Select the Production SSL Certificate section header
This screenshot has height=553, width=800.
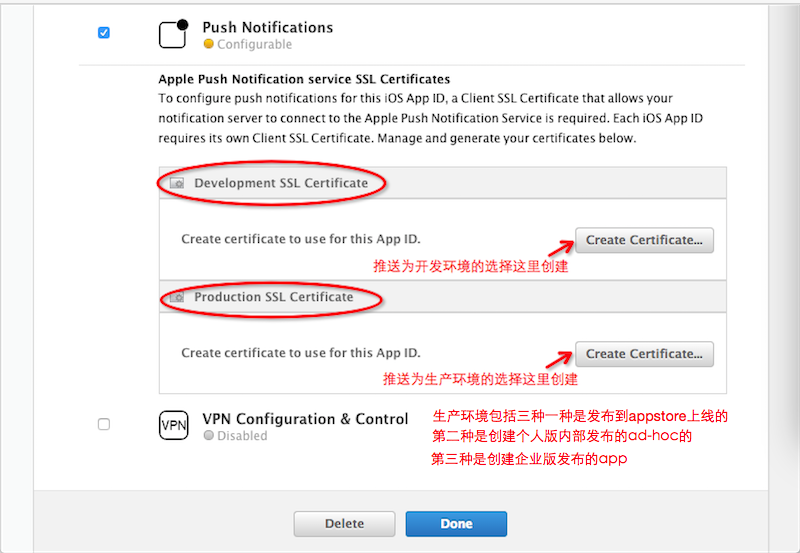[273, 298]
